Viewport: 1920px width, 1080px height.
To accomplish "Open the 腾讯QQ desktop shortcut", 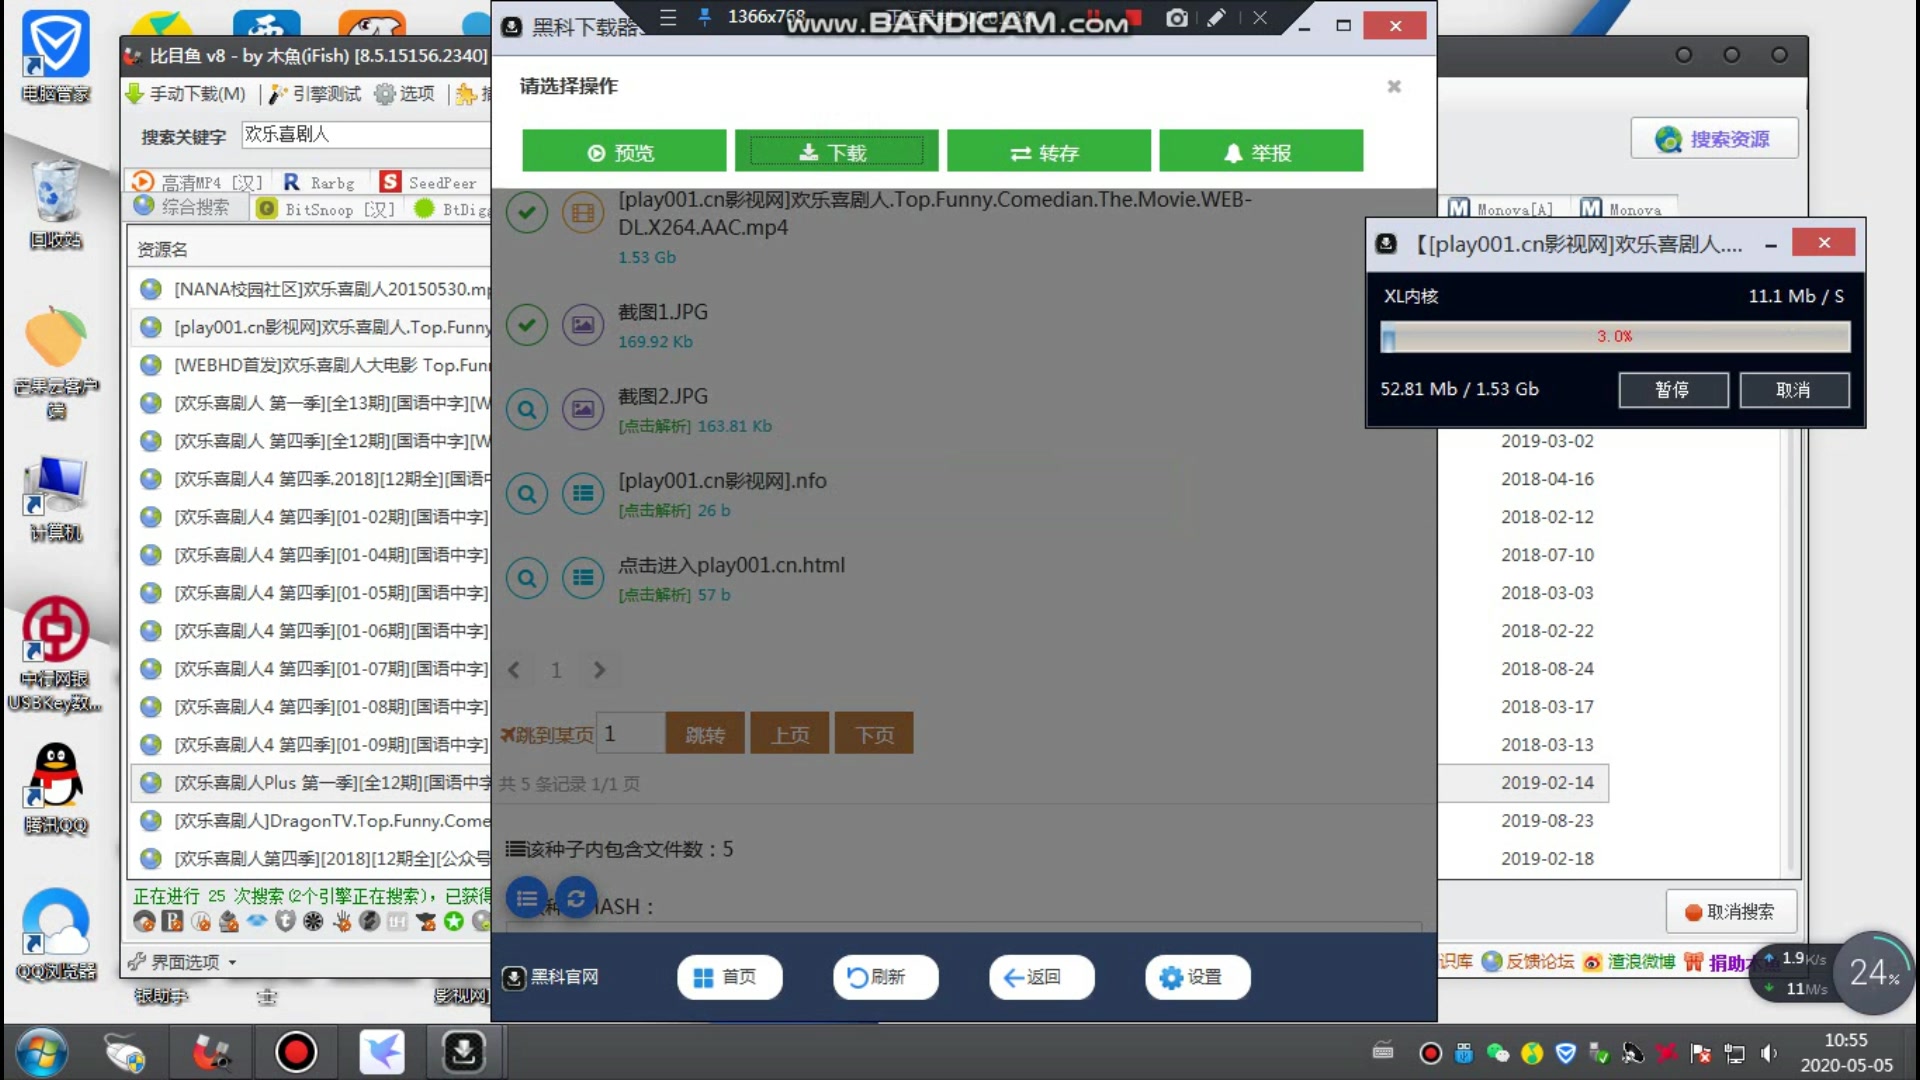I will (55, 790).
